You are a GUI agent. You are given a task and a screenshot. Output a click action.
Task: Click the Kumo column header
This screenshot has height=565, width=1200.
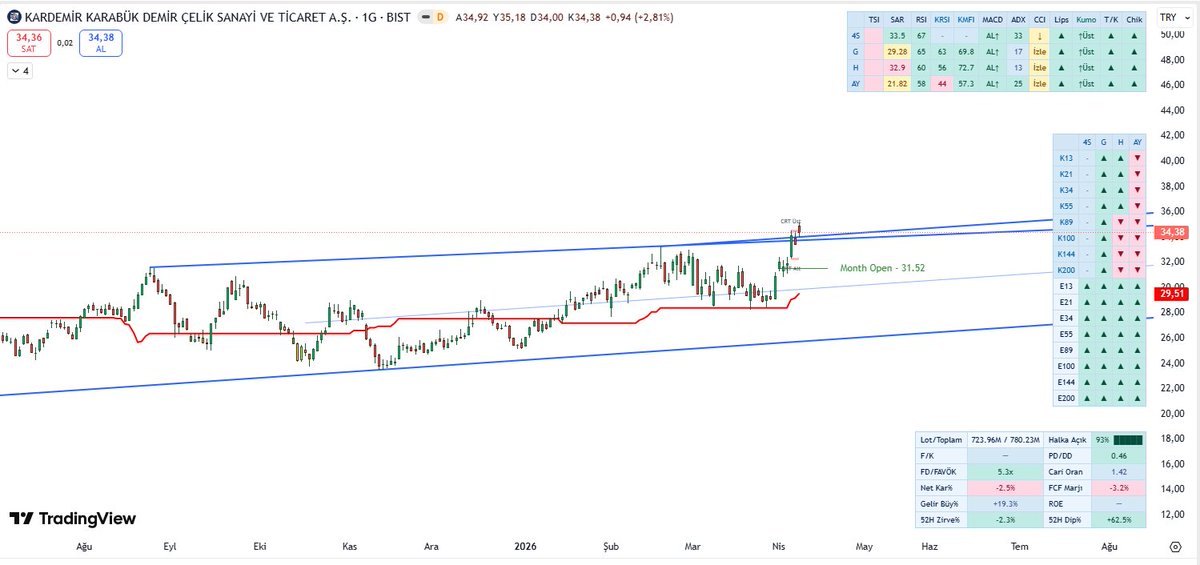[x=1087, y=19]
